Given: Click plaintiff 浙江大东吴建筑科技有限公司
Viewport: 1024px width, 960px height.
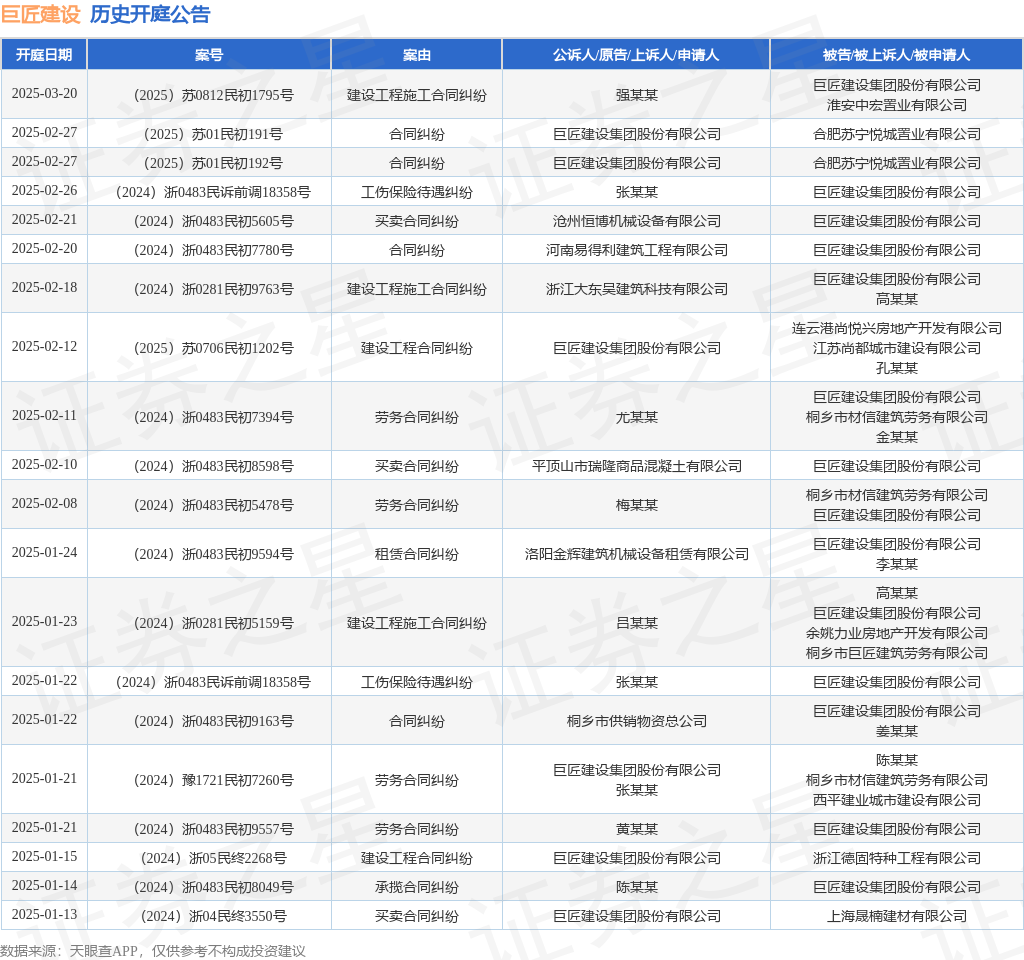Looking at the screenshot, I should click(637, 289).
